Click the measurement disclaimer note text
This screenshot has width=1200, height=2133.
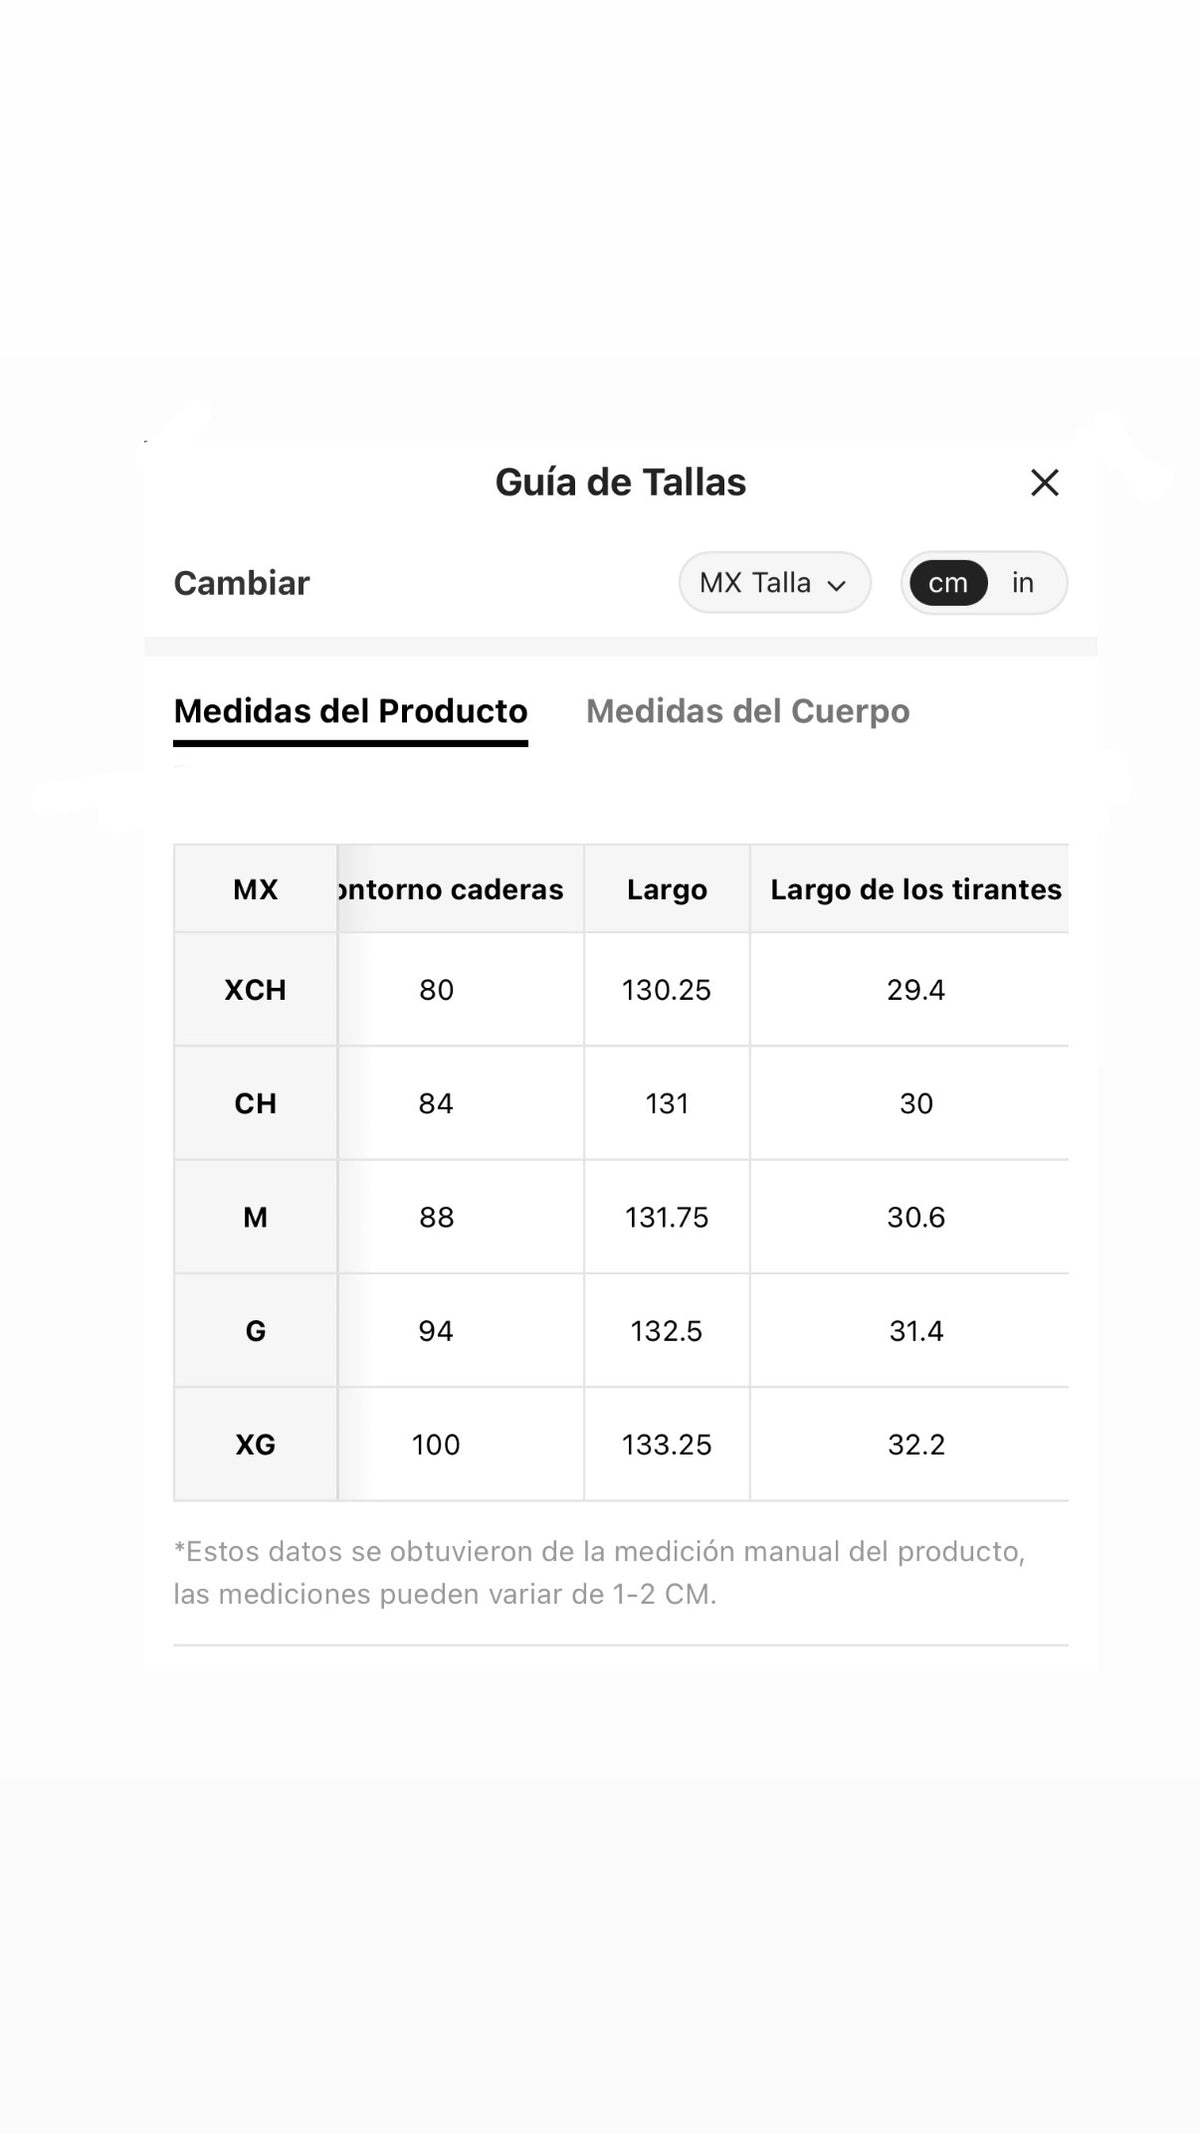click(600, 1573)
